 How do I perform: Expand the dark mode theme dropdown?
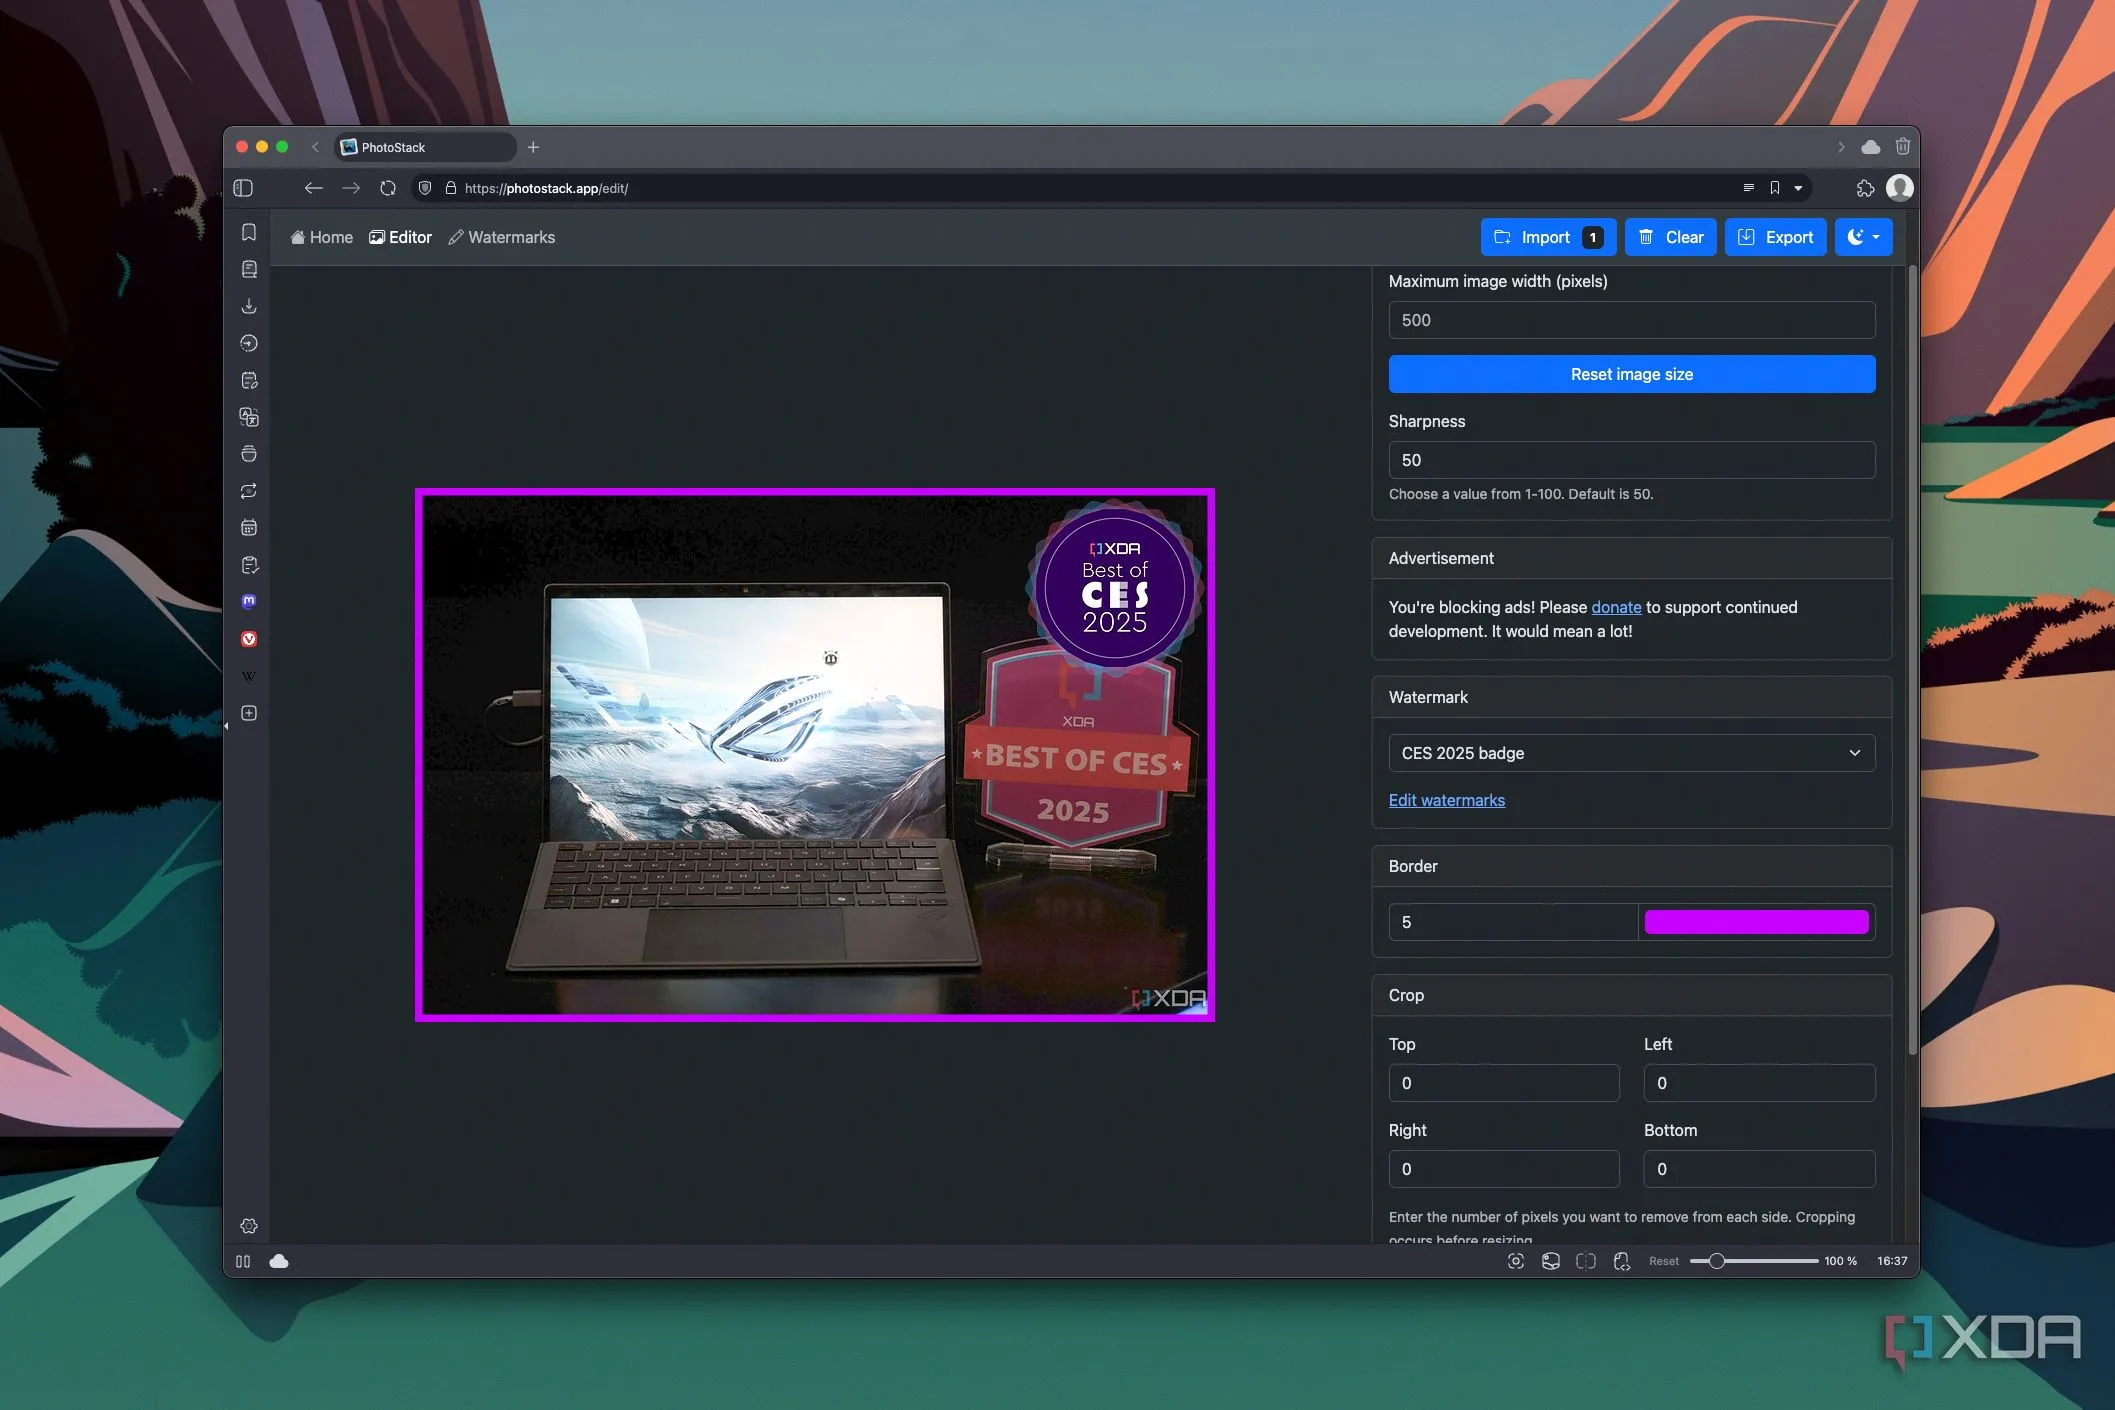[x=1863, y=237]
